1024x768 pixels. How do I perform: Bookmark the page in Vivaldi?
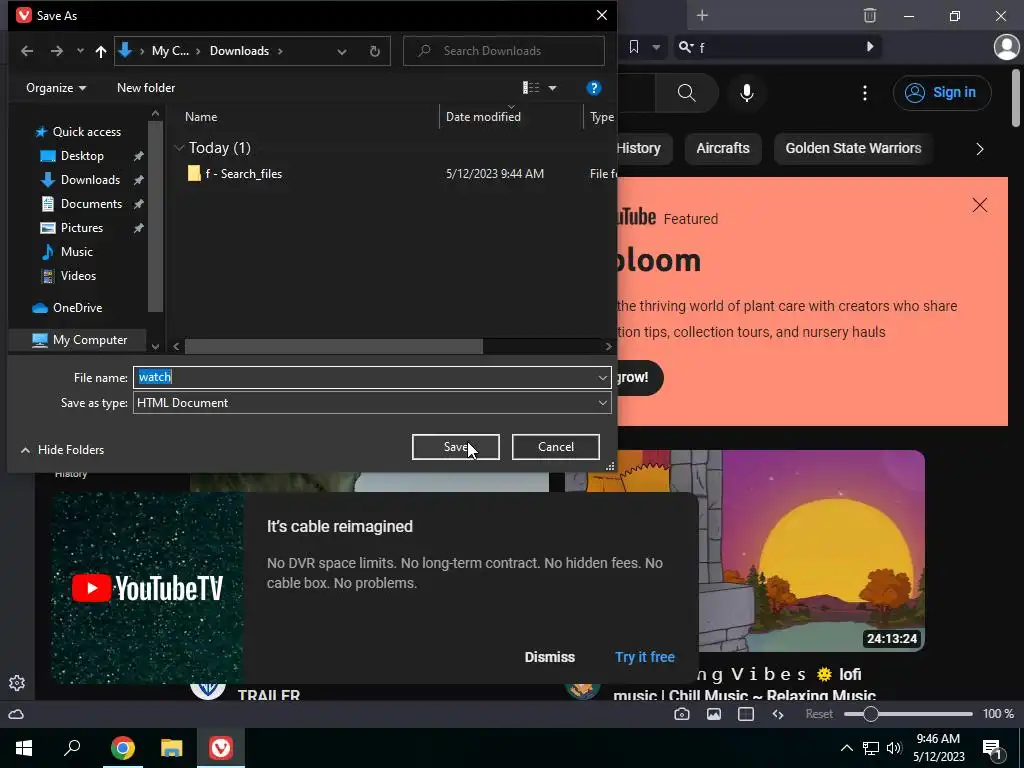click(633, 47)
